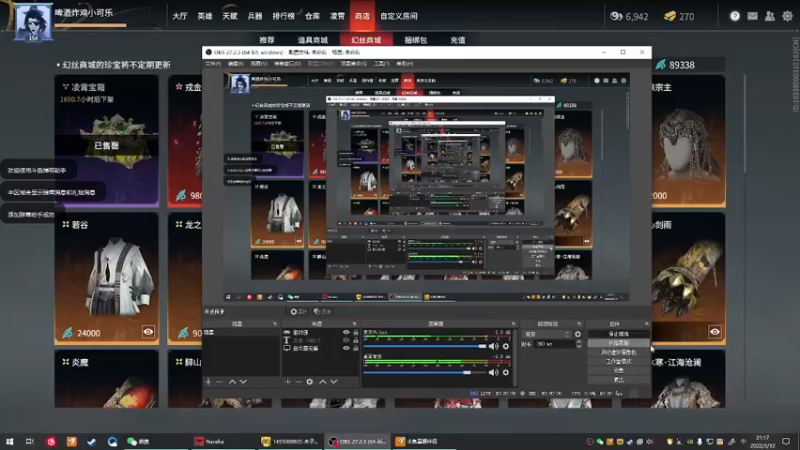Toggle visibility of the display capture source
800x450 pixels.
tap(346, 348)
